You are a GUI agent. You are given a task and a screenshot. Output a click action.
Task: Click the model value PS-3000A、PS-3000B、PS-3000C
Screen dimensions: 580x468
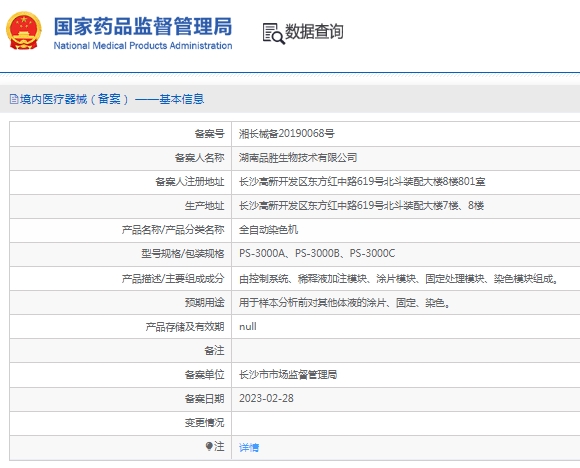(317, 253)
